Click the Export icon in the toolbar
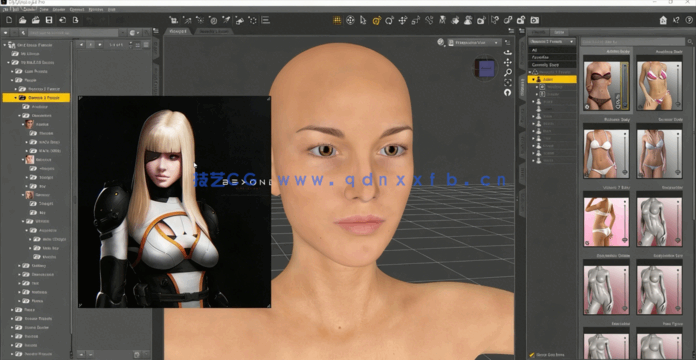The width and height of the screenshot is (696, 360). click(x=76, y=20)
